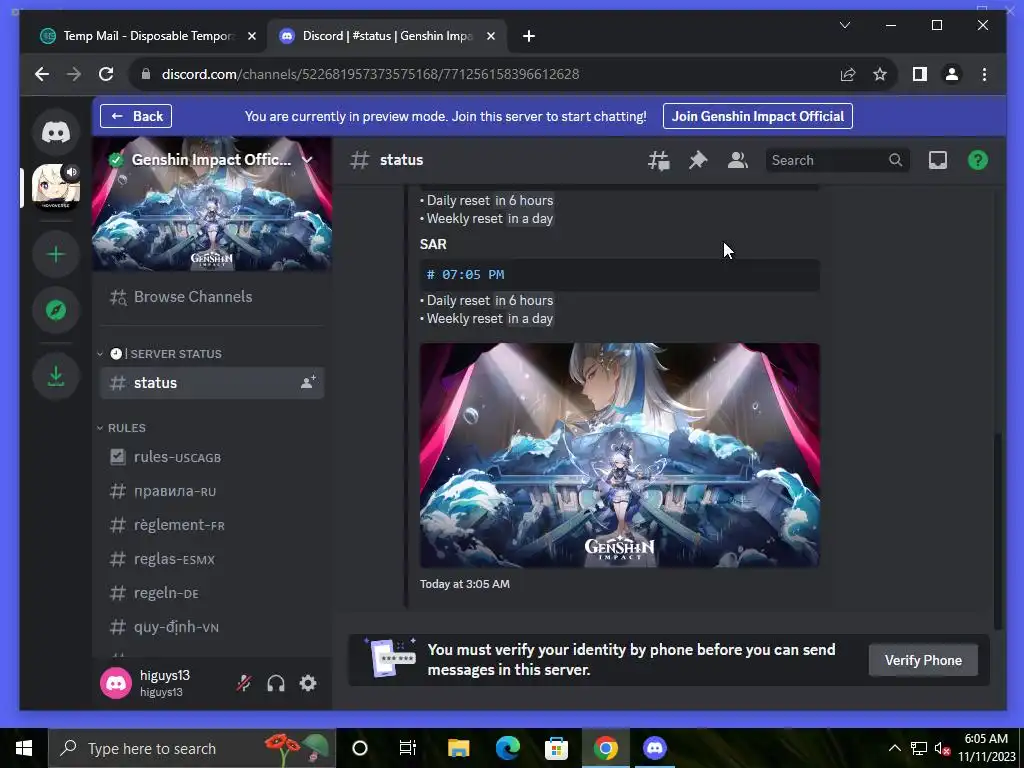This screenshot has width=1024, height=768.
Task: Click Verify Phone button
Action: click(x=923, y=660)
